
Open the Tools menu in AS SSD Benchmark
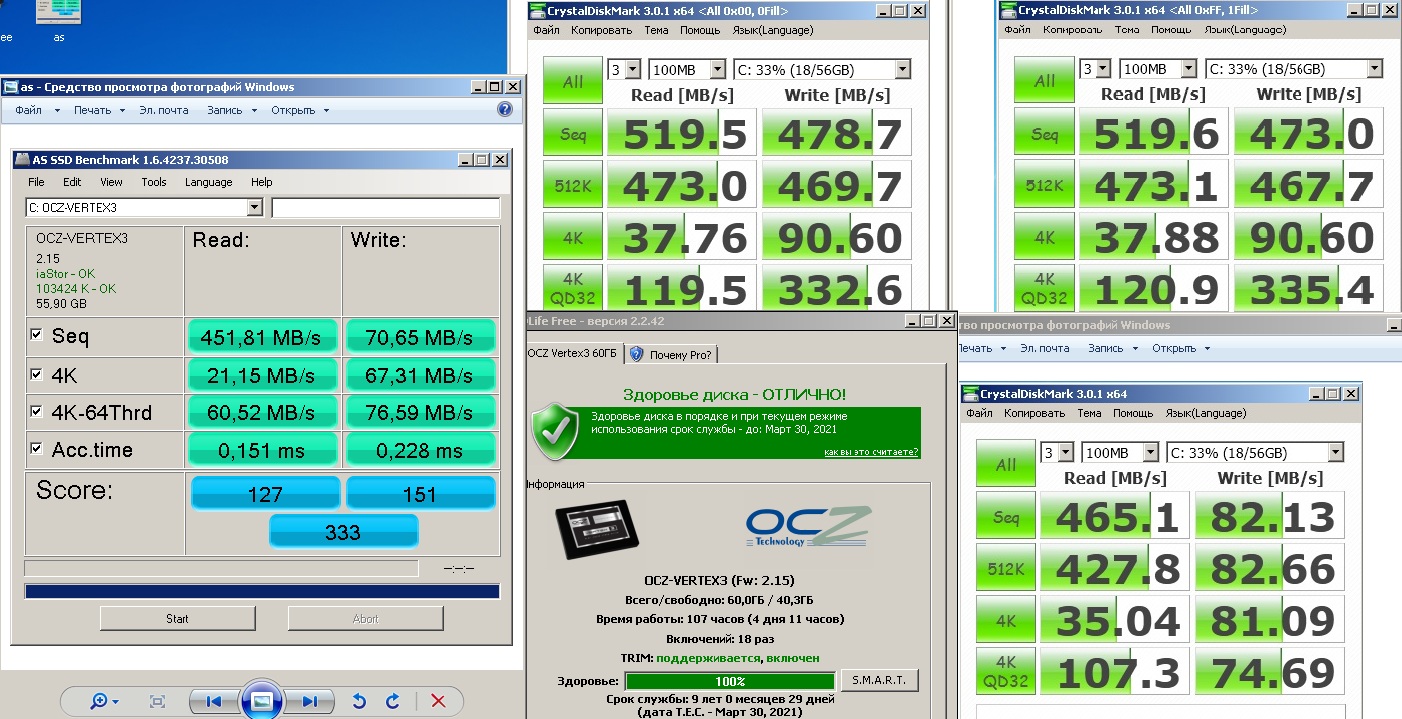click(154, 182)
